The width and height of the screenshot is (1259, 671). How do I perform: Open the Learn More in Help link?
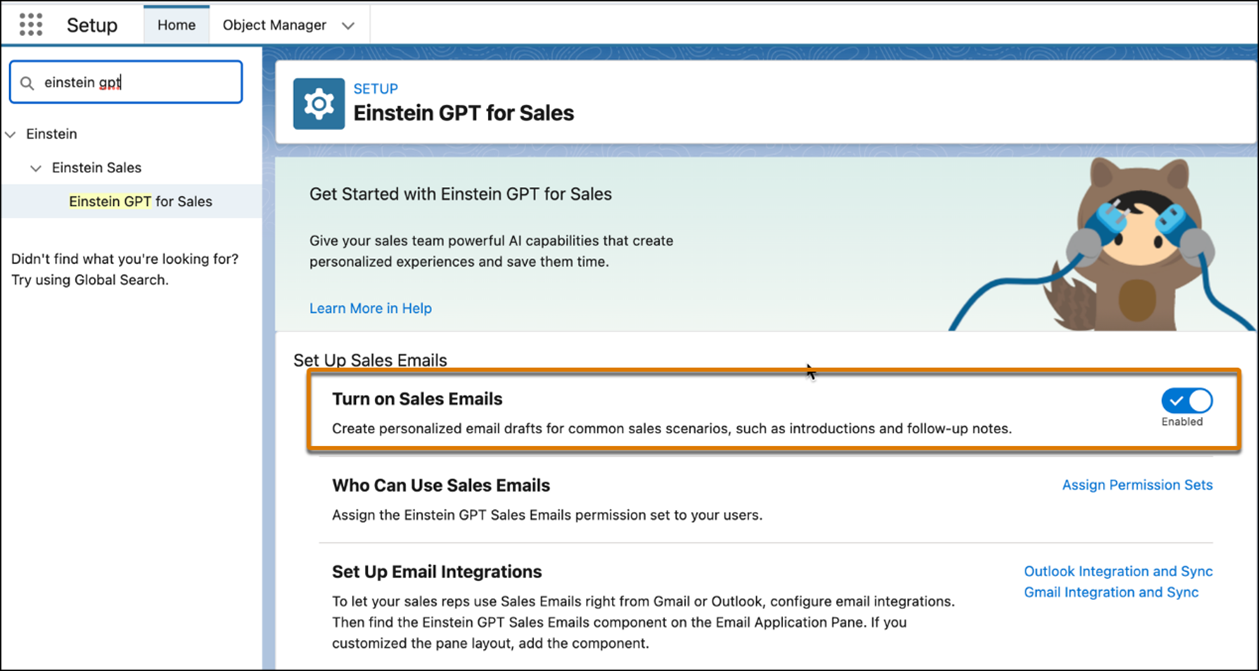pos(370,308)
